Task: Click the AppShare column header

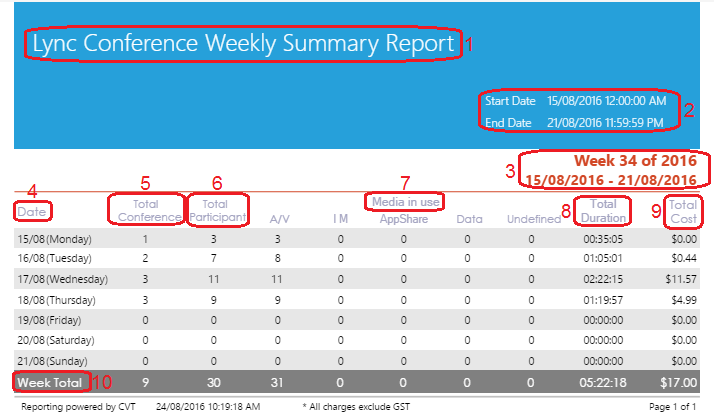Action: click(404, 219)
